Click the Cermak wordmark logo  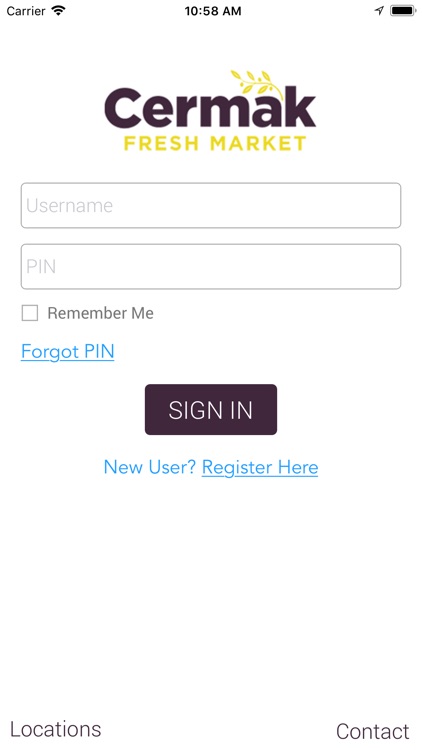click(210, 109)
